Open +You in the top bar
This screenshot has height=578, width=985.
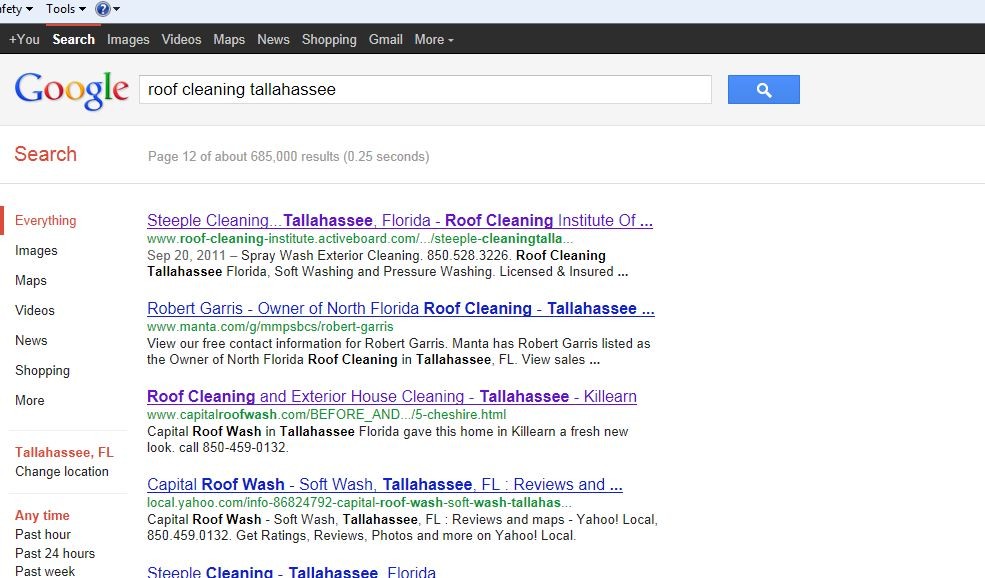click(24, 40)
